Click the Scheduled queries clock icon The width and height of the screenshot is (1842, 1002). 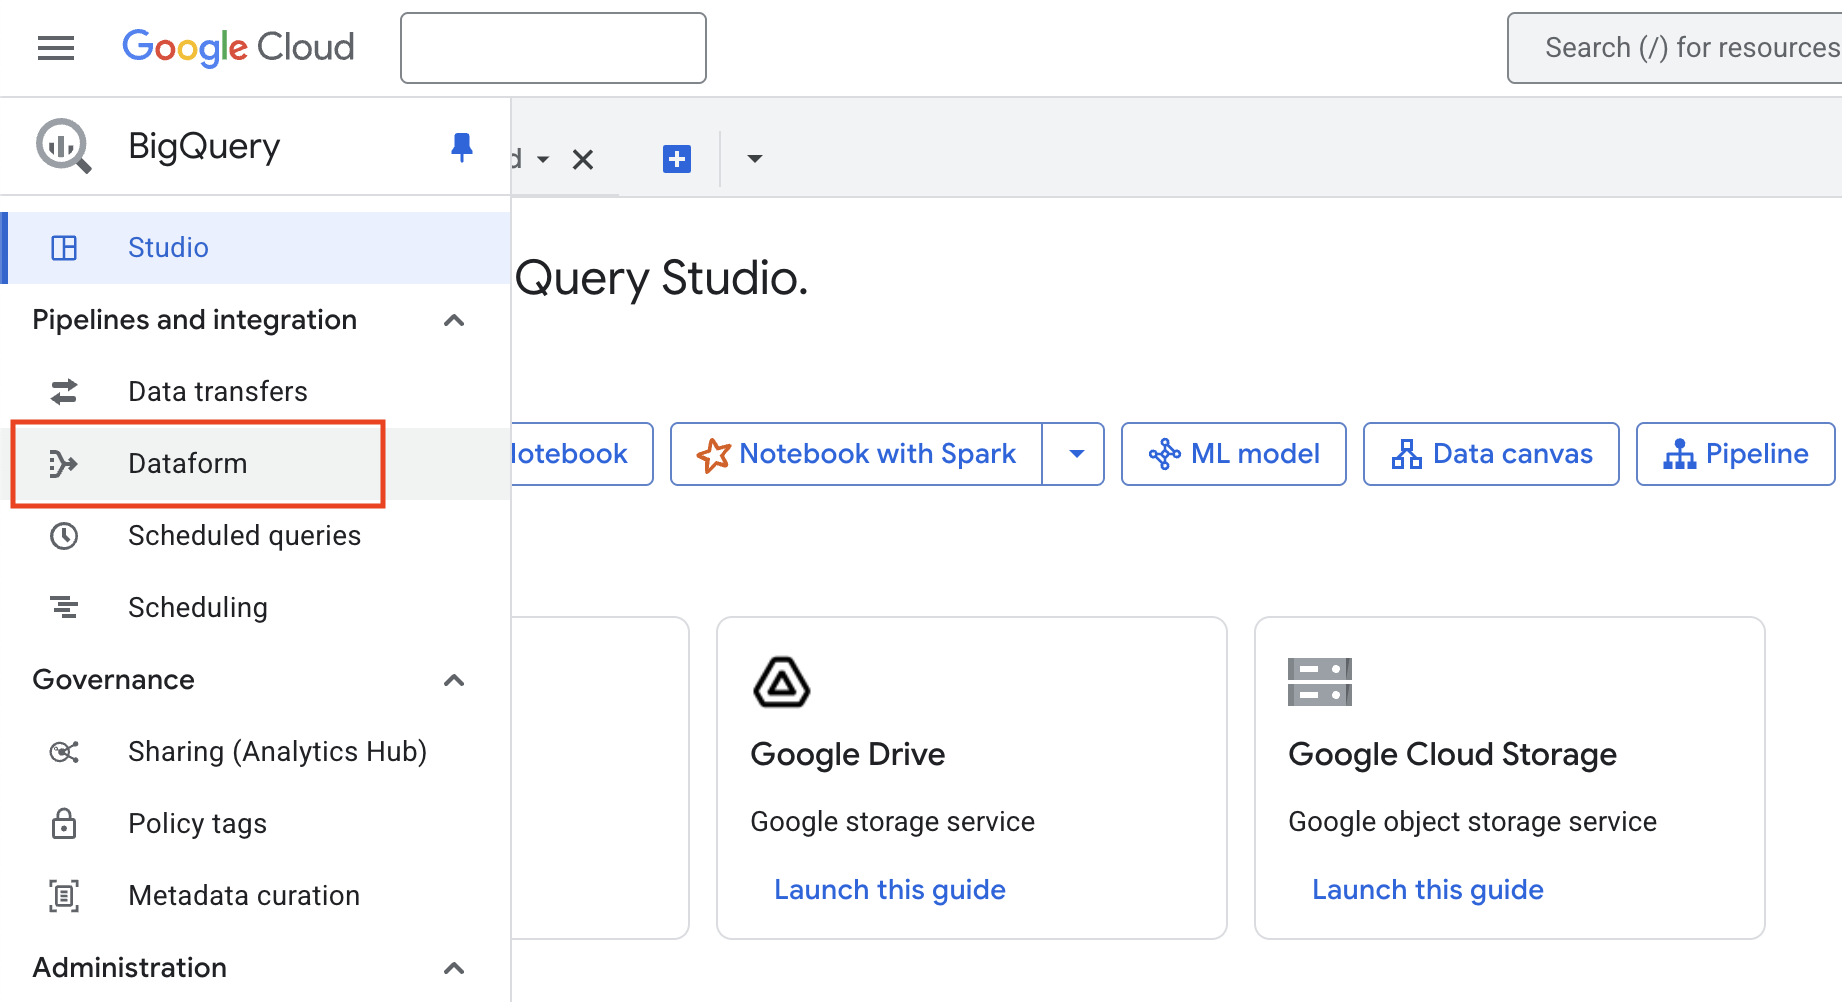tap(64, 535)
